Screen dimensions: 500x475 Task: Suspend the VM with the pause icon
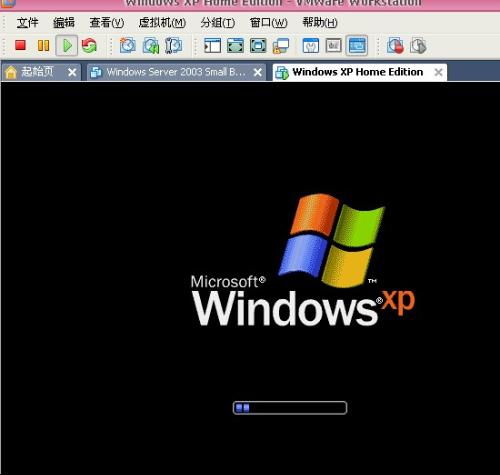(43, 45)
